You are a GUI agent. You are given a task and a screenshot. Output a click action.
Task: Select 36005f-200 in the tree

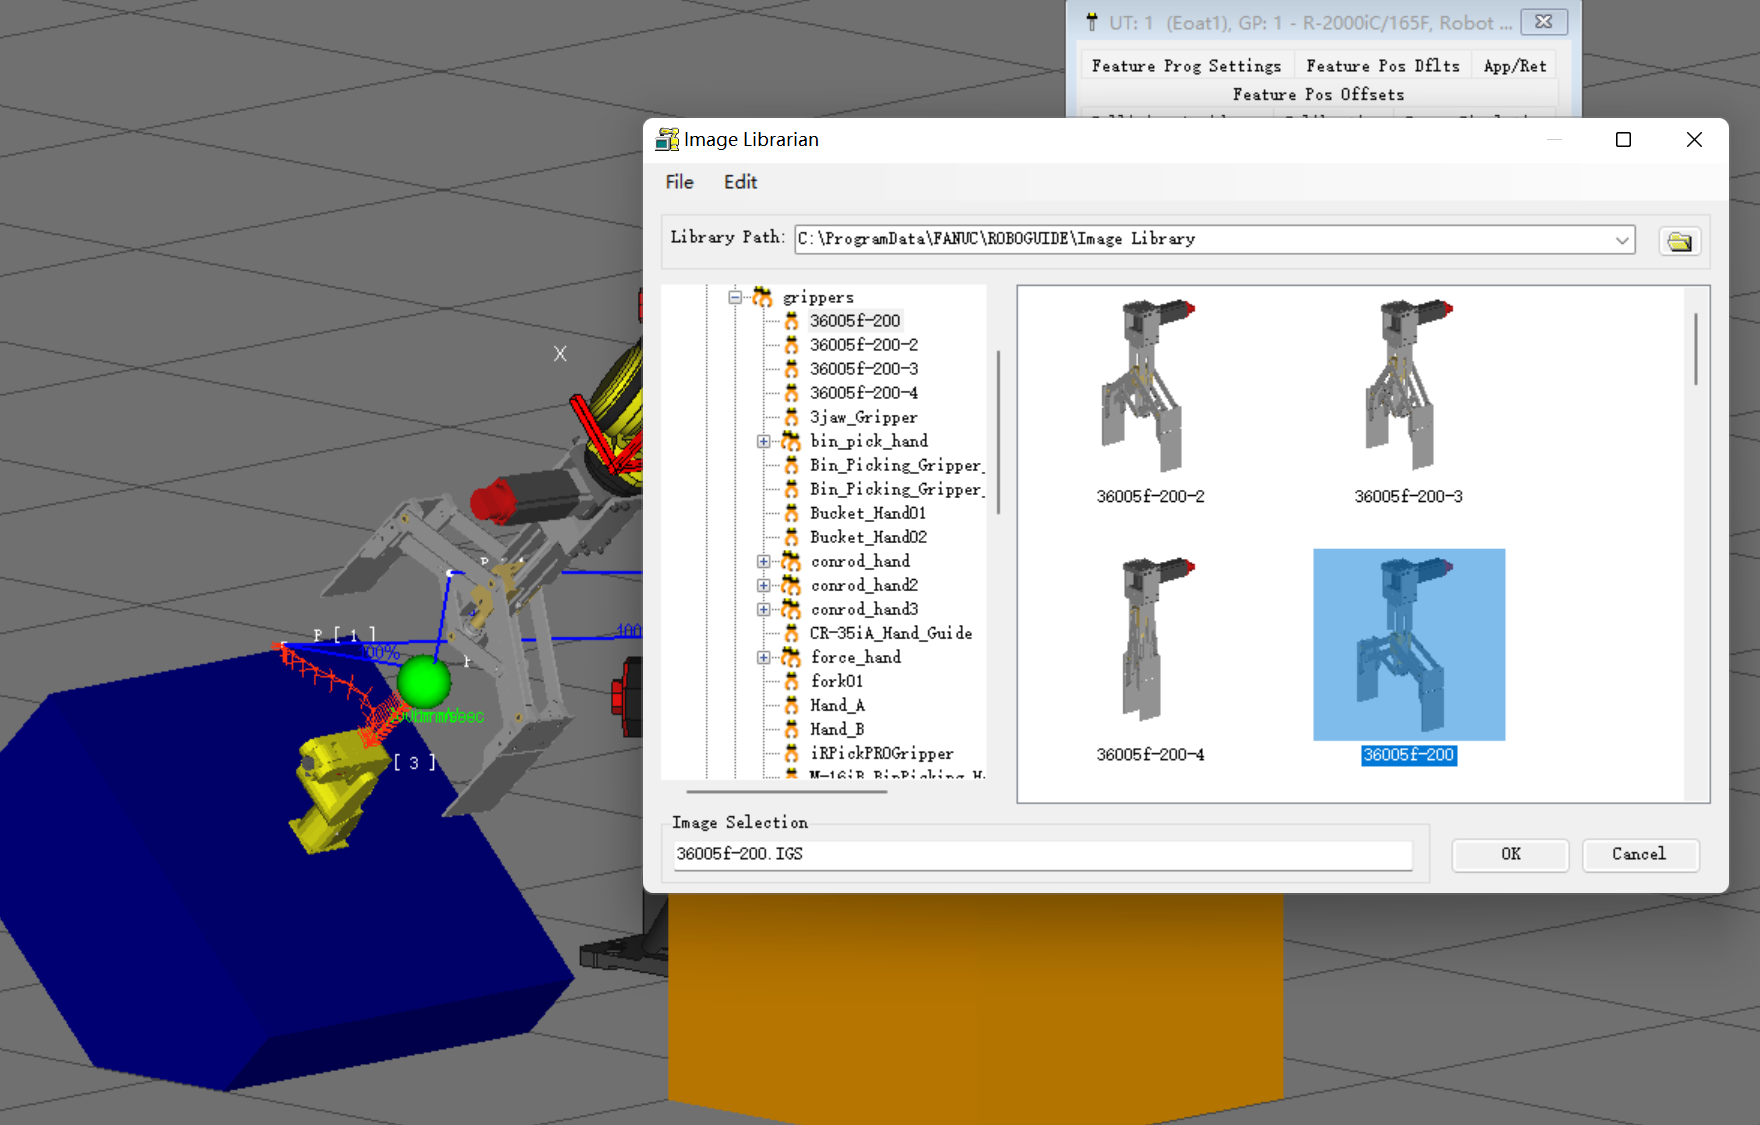855,321
